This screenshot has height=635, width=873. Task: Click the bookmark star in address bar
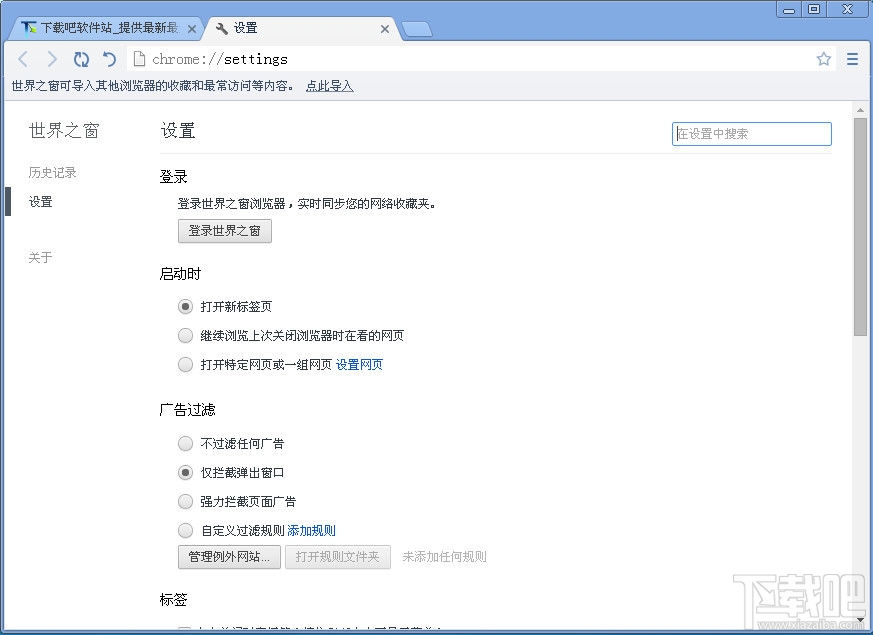[x=823, y=59]
